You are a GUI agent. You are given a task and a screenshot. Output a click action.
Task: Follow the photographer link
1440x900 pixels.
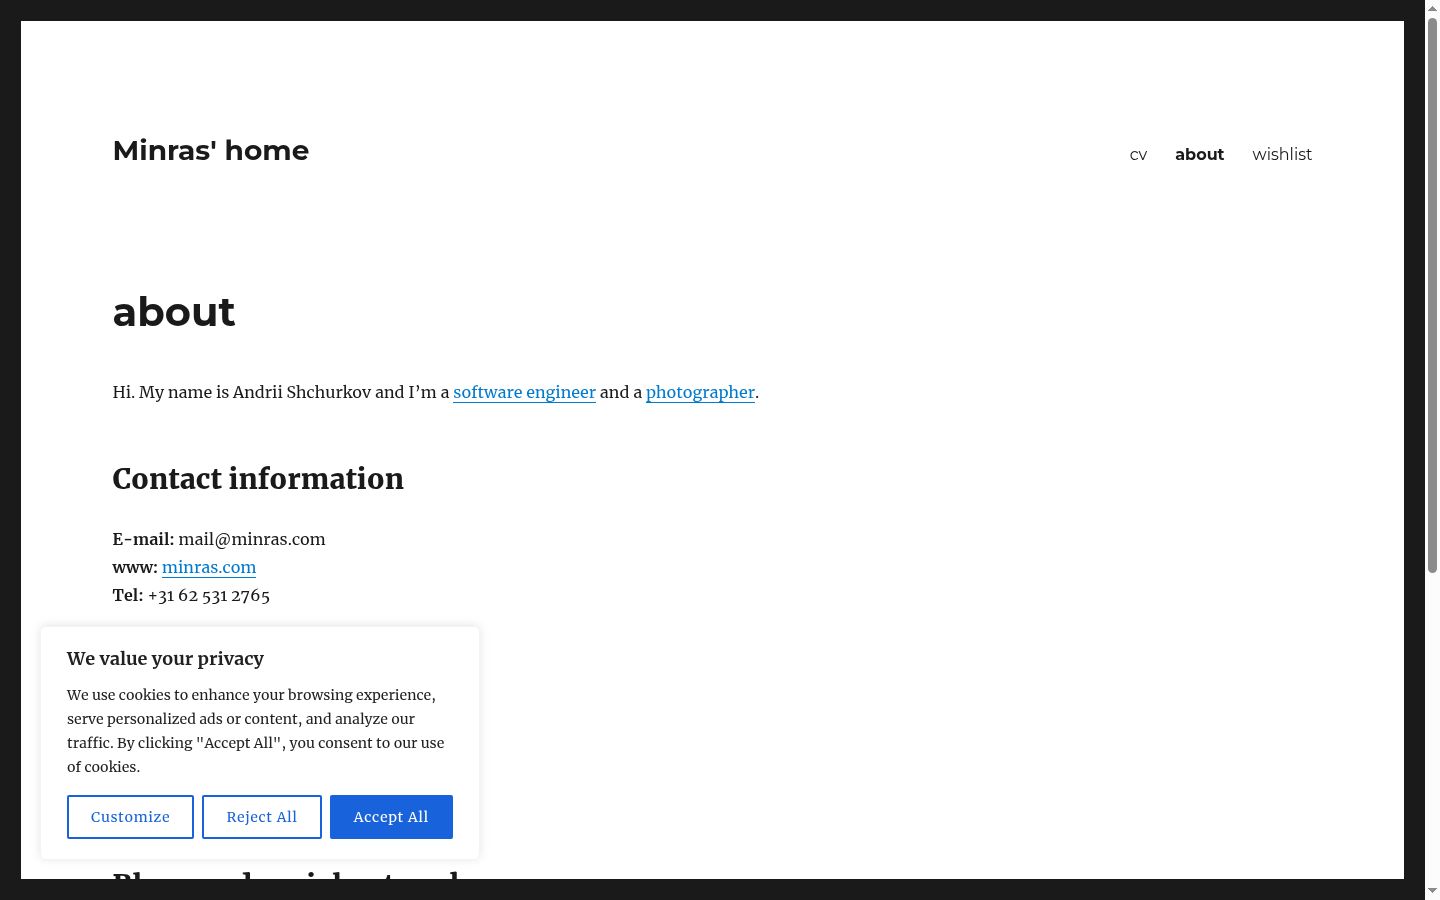[700, 392]
